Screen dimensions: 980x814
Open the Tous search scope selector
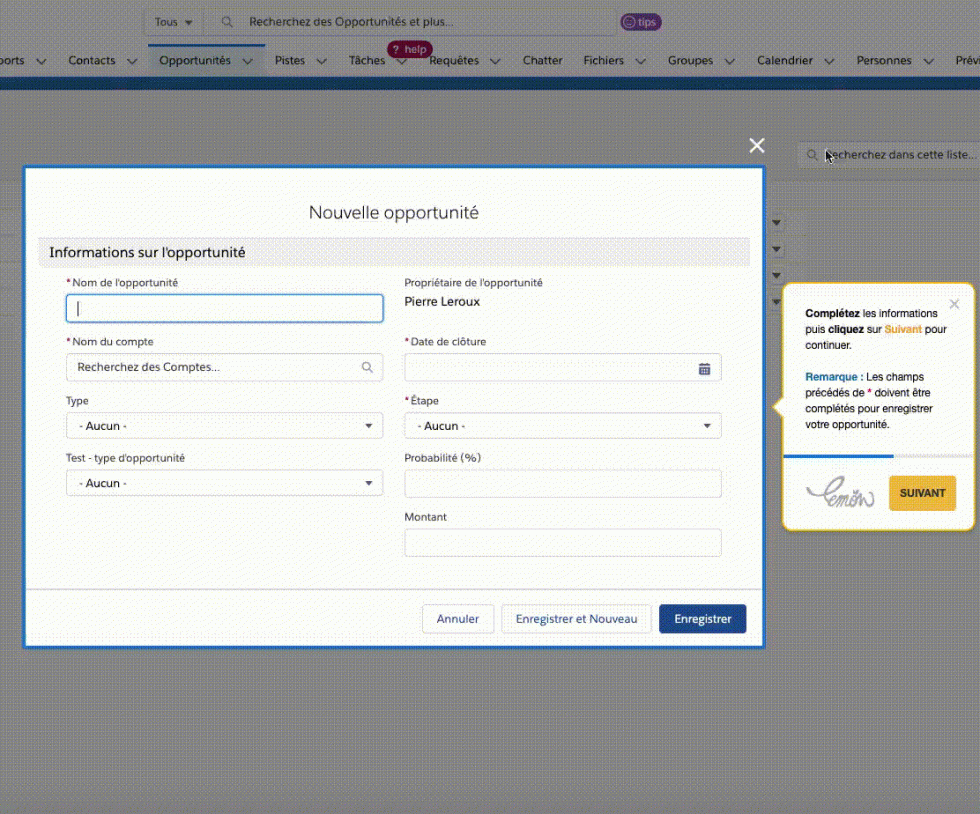(x=170, y=21)
